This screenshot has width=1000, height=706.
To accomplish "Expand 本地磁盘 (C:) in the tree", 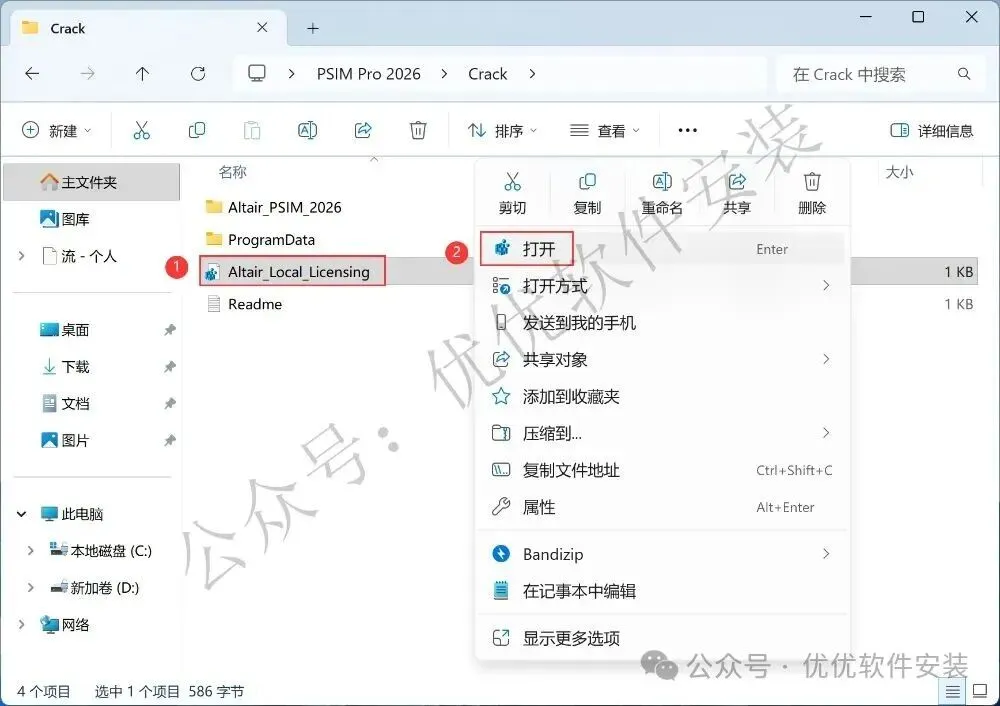I will (x=31, y=550).
